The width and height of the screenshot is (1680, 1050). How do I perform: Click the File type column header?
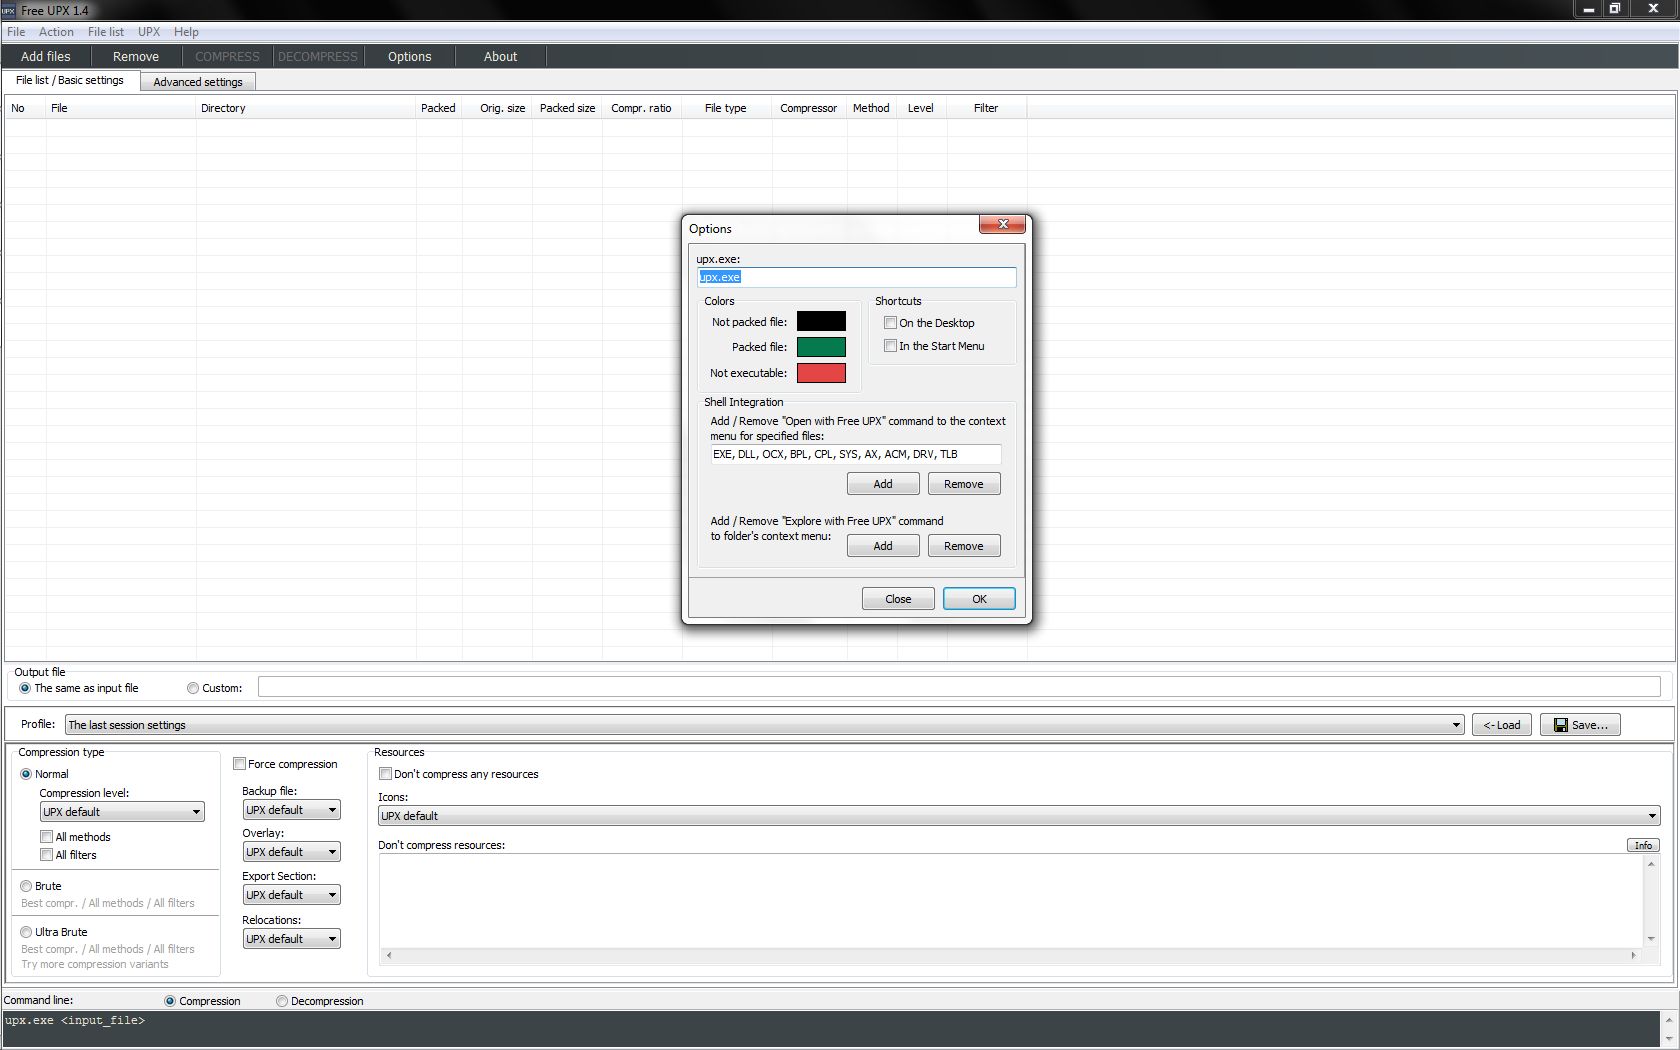[x=726, y=108]
